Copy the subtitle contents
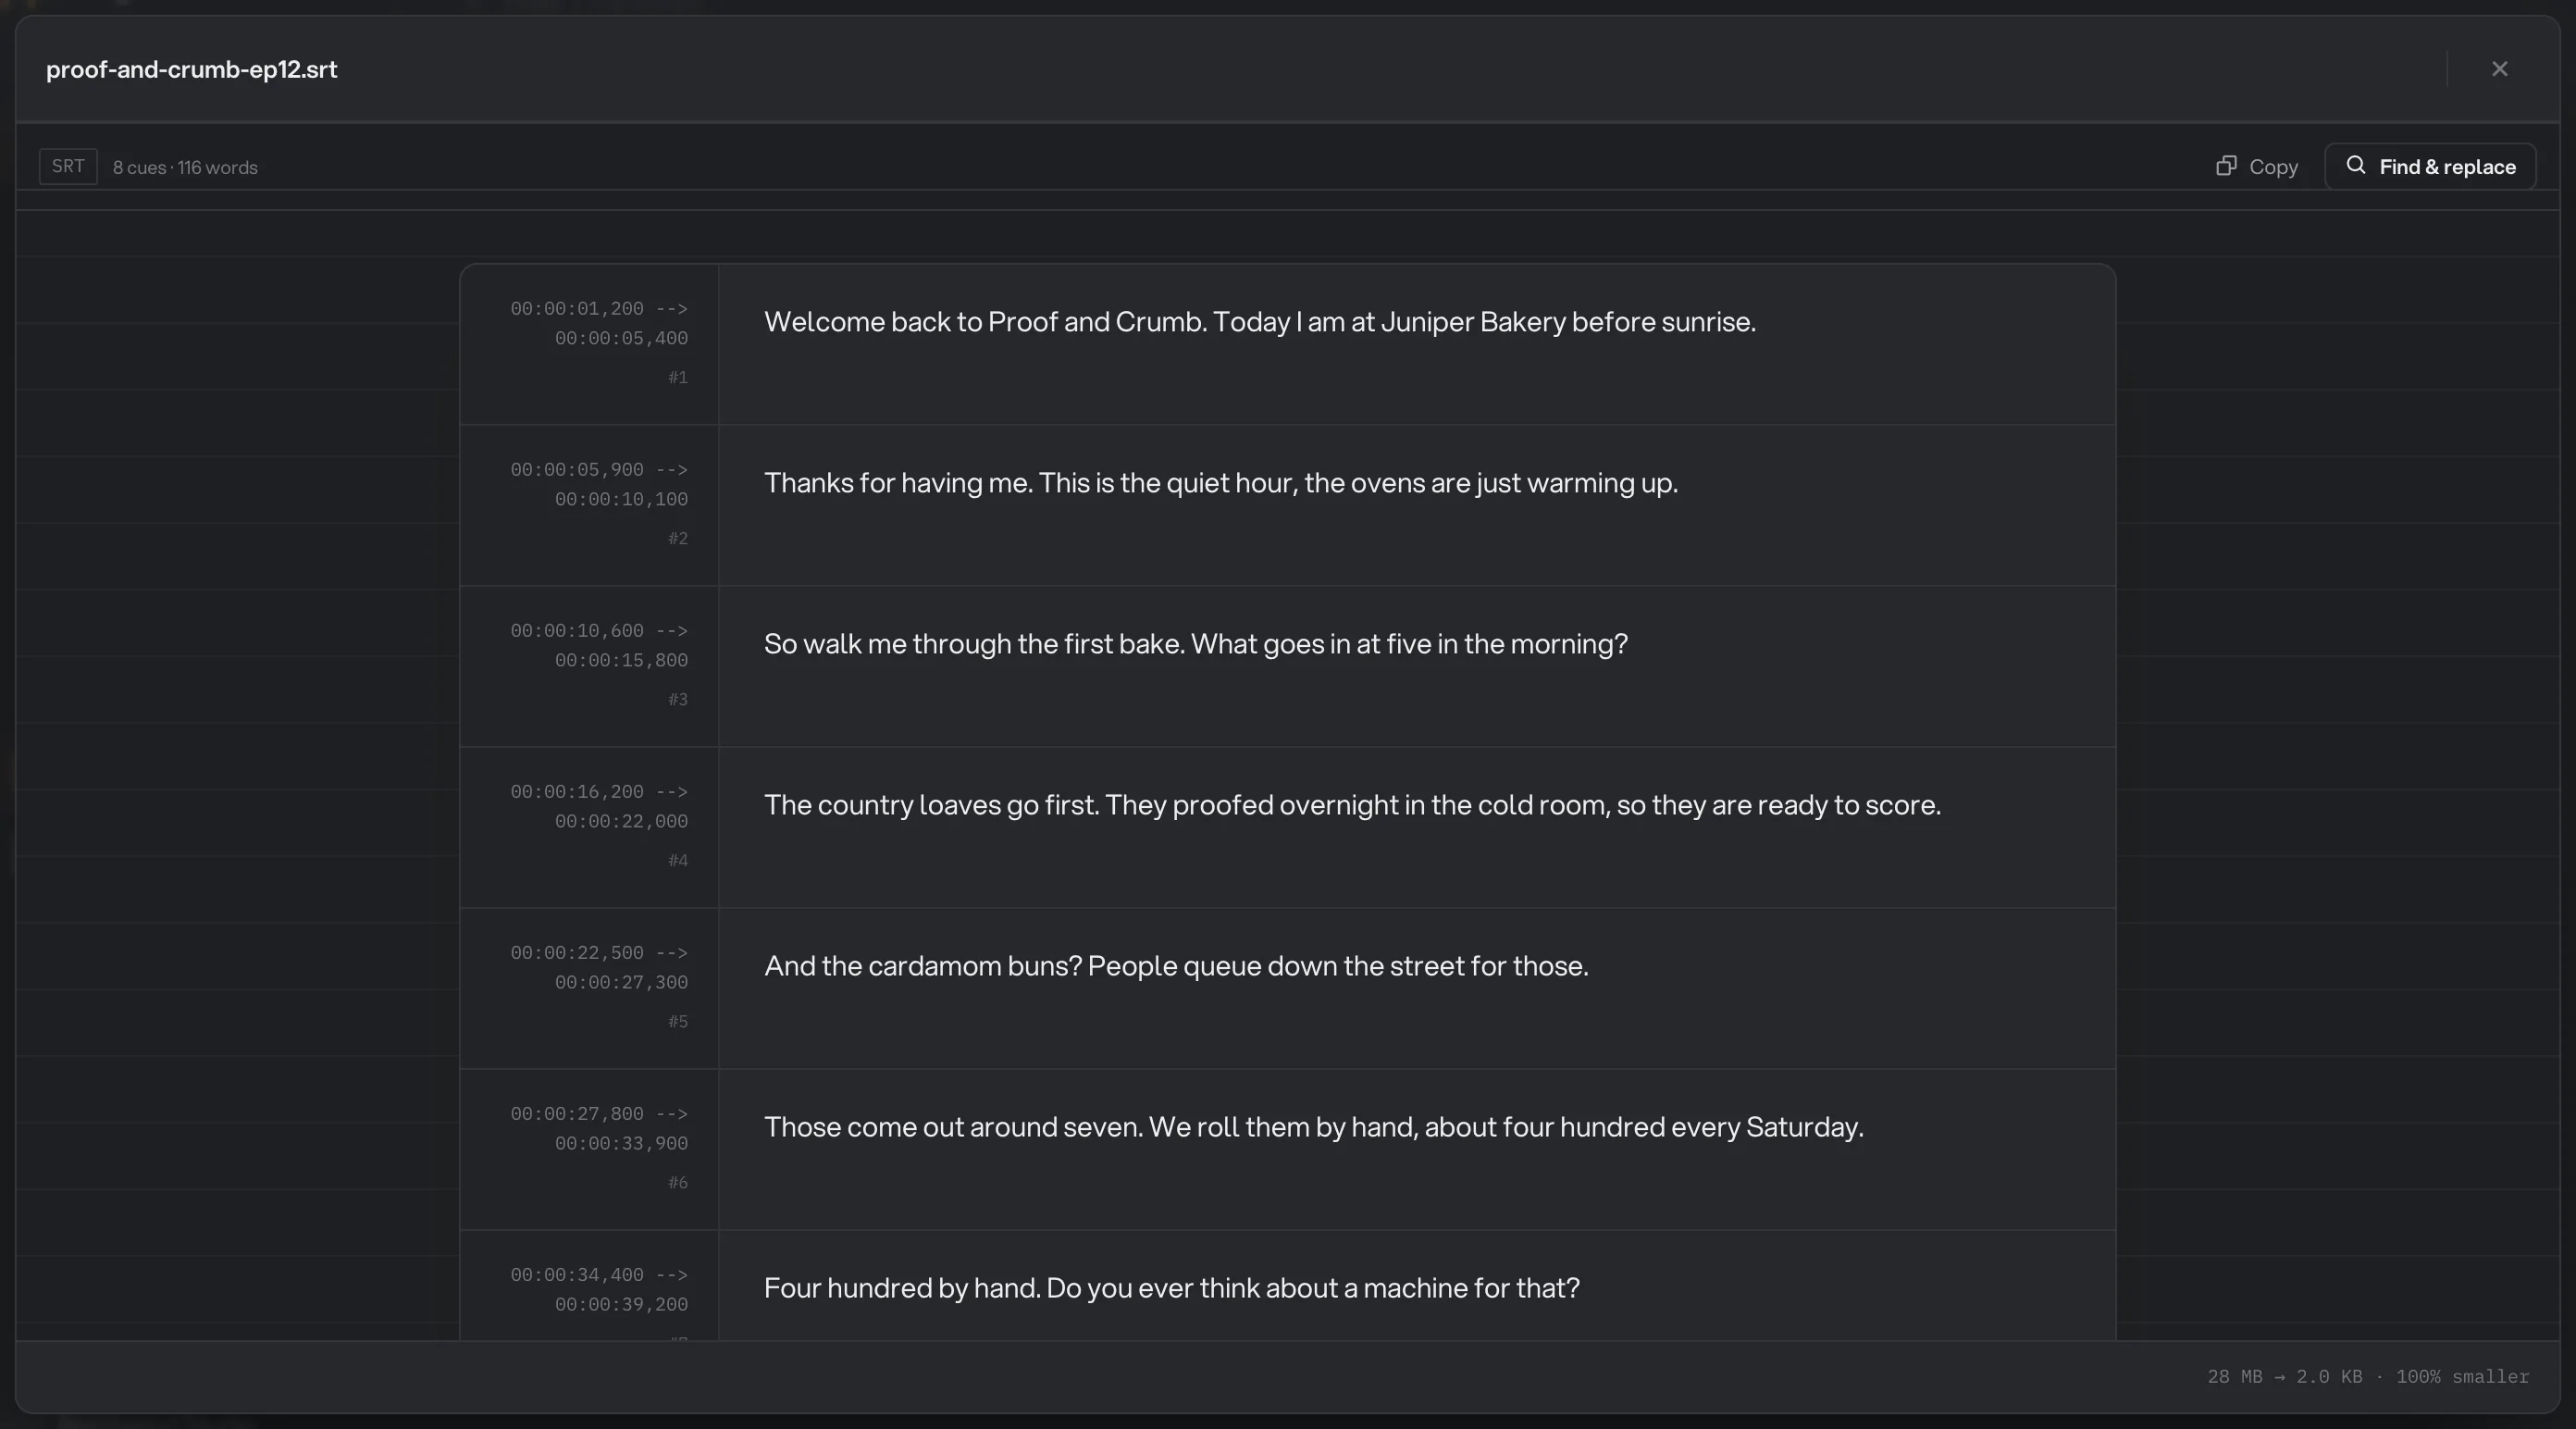The width and height of the screenshot is (2576, 1429). point(2256,166)
